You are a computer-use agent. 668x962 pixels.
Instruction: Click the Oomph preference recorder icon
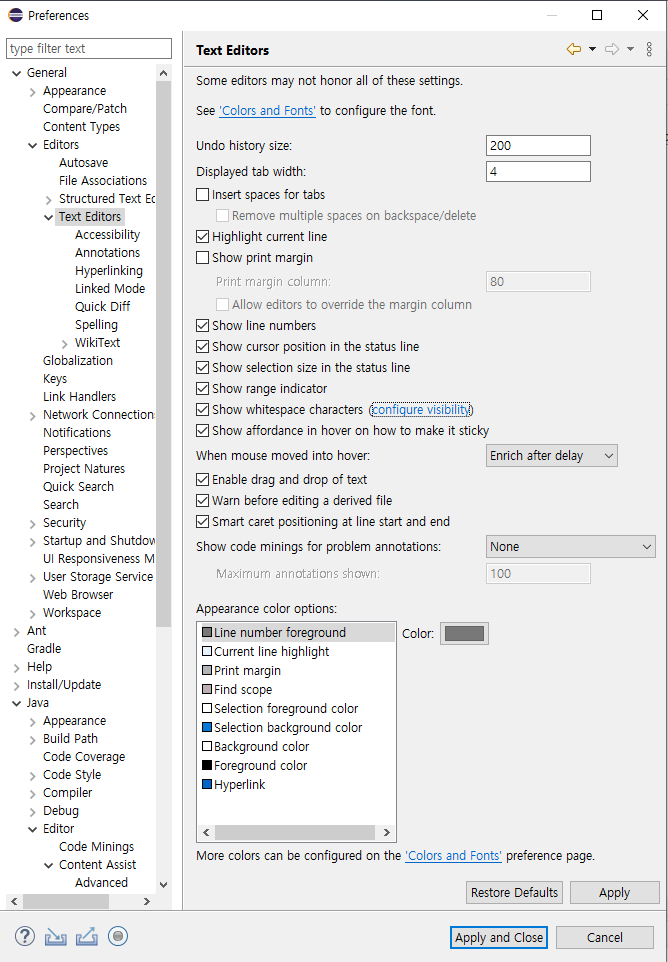tap(118, 936)
